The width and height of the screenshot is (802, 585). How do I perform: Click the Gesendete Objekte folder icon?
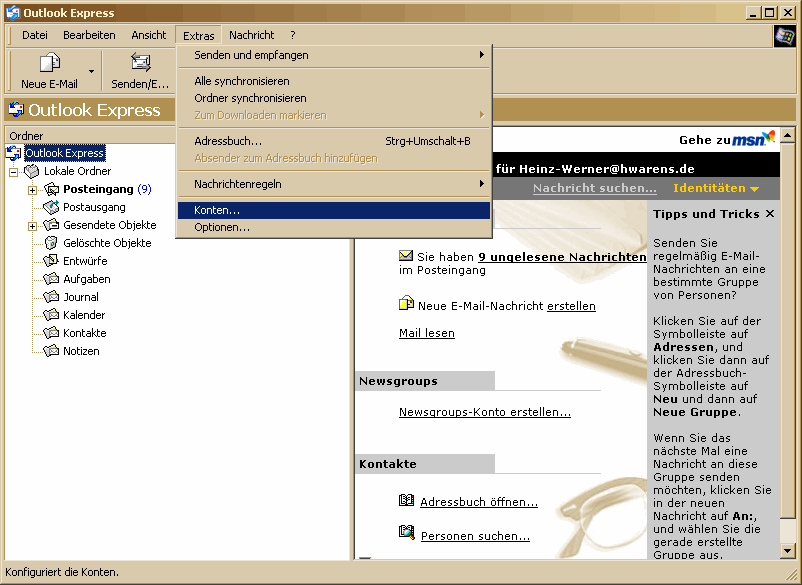click(x=51, y=225)
